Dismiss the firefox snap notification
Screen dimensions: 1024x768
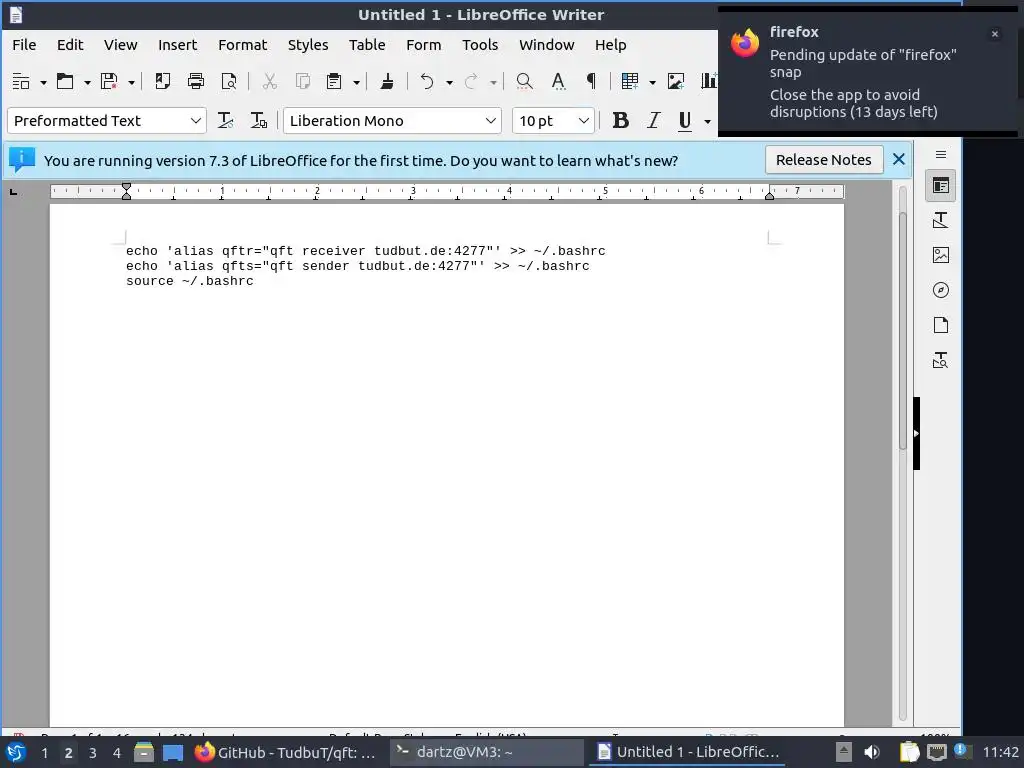[995, 34]
